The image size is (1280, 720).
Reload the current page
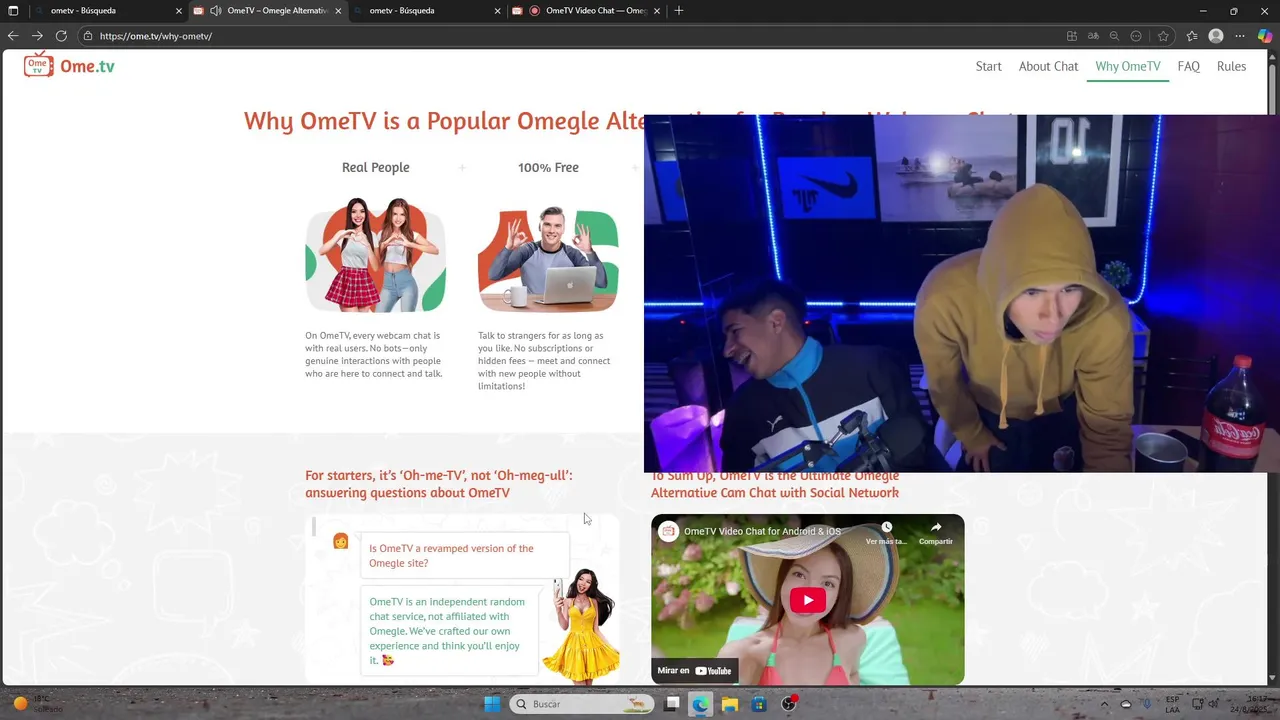pyautogui.click(x=61, y=36)
